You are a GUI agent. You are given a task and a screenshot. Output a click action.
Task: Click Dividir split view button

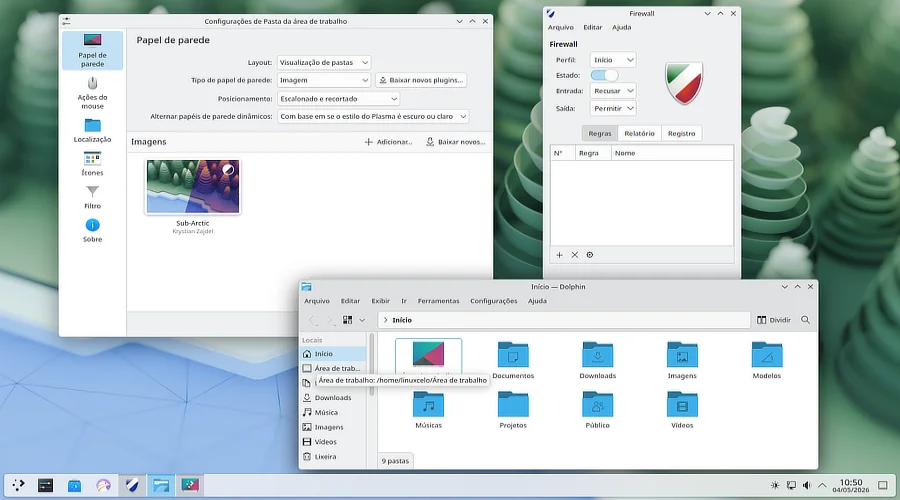pyautogui.click(x=774, y=320)
